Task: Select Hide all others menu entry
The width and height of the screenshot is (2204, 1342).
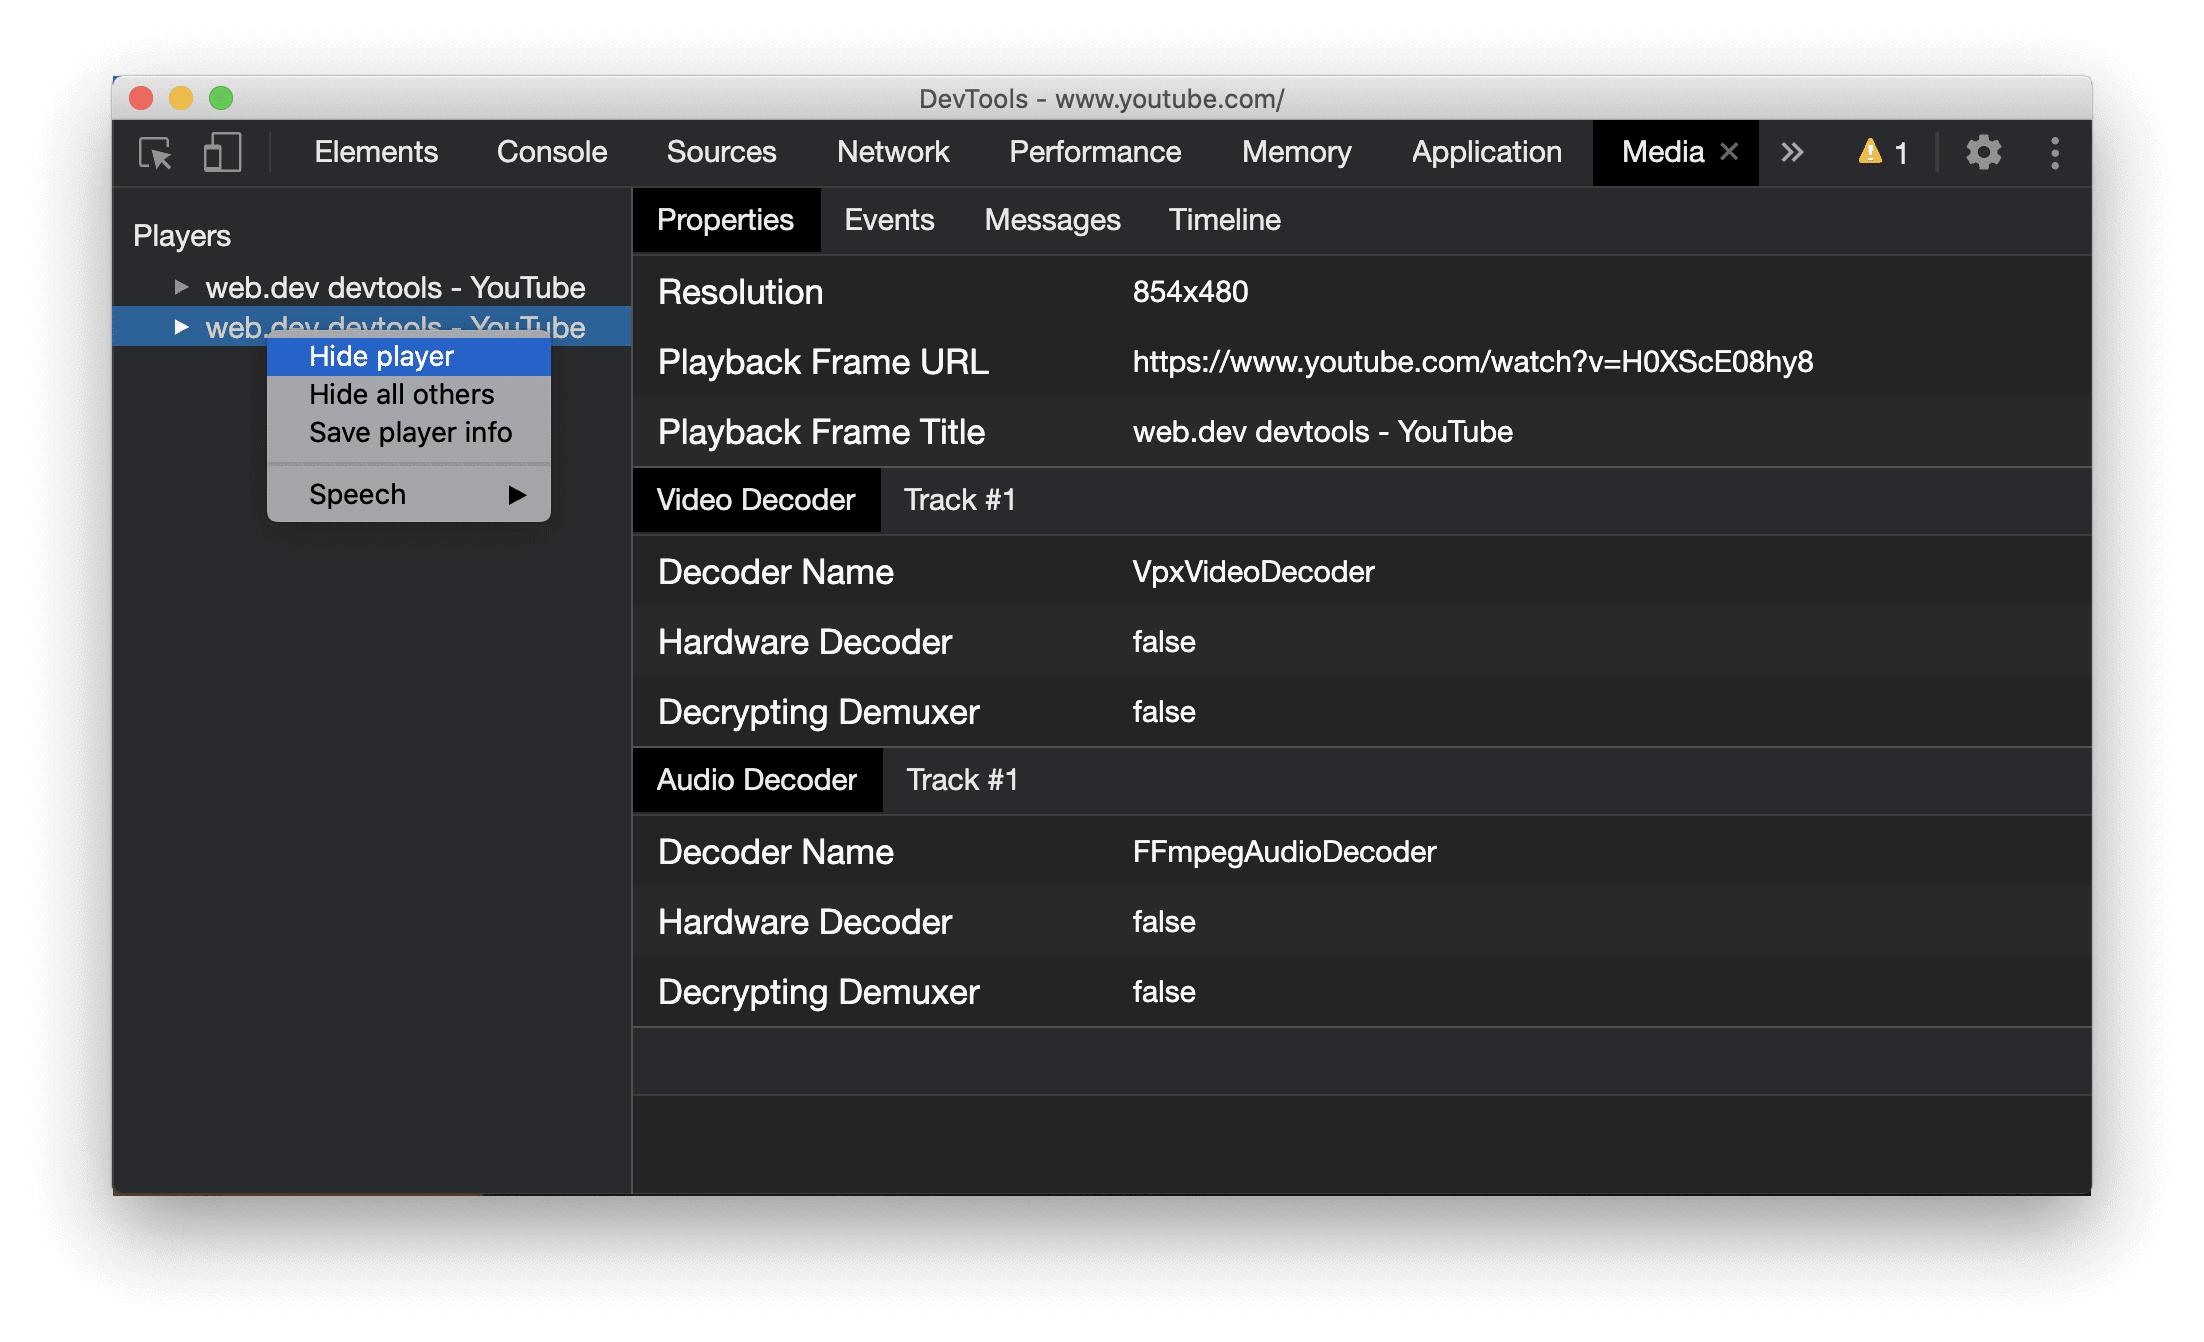Action: click(401, 395)
